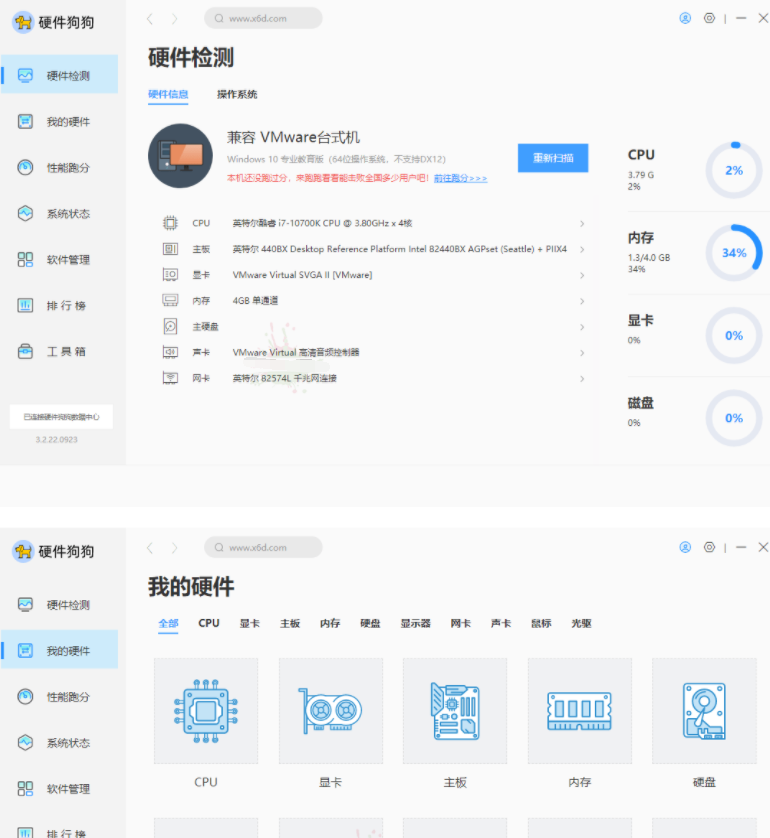Click the CPU 2% usage ring
This screenshot has height=838, width=770.
coord(734,170)
